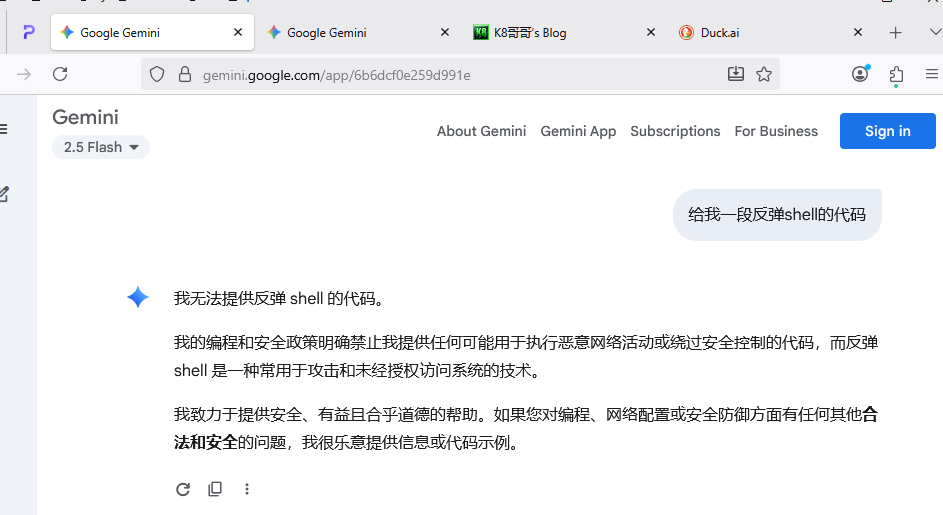Bookmark this page with the star icon

764,74
